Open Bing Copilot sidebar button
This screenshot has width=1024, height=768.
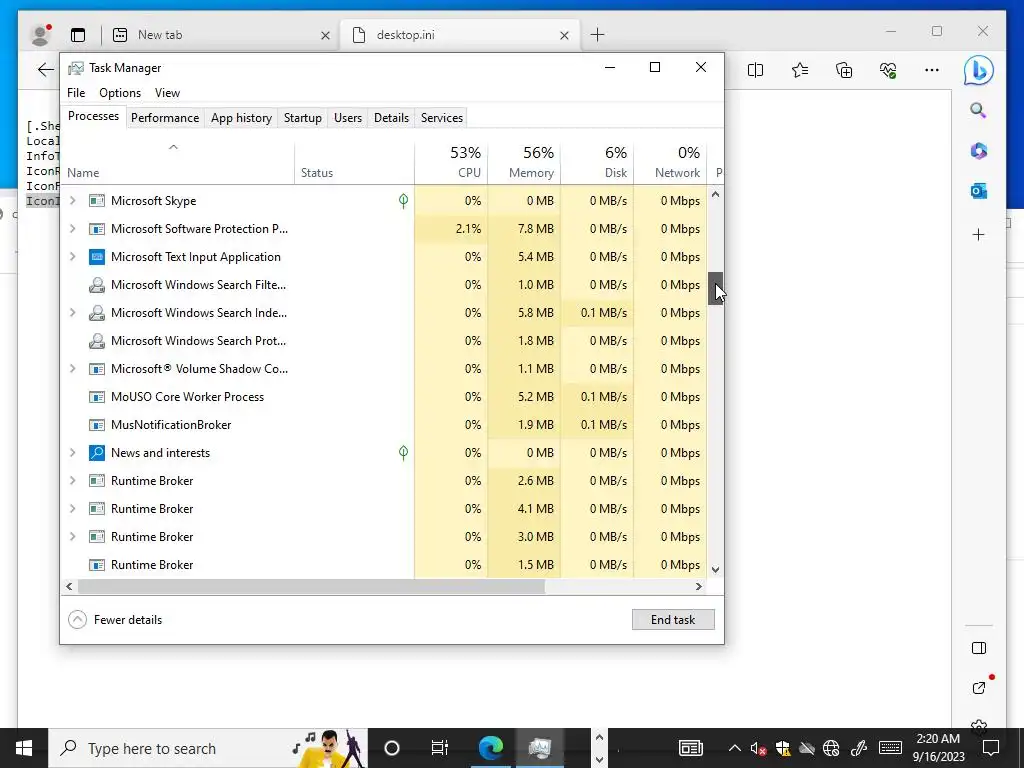(x=979, y=70)
